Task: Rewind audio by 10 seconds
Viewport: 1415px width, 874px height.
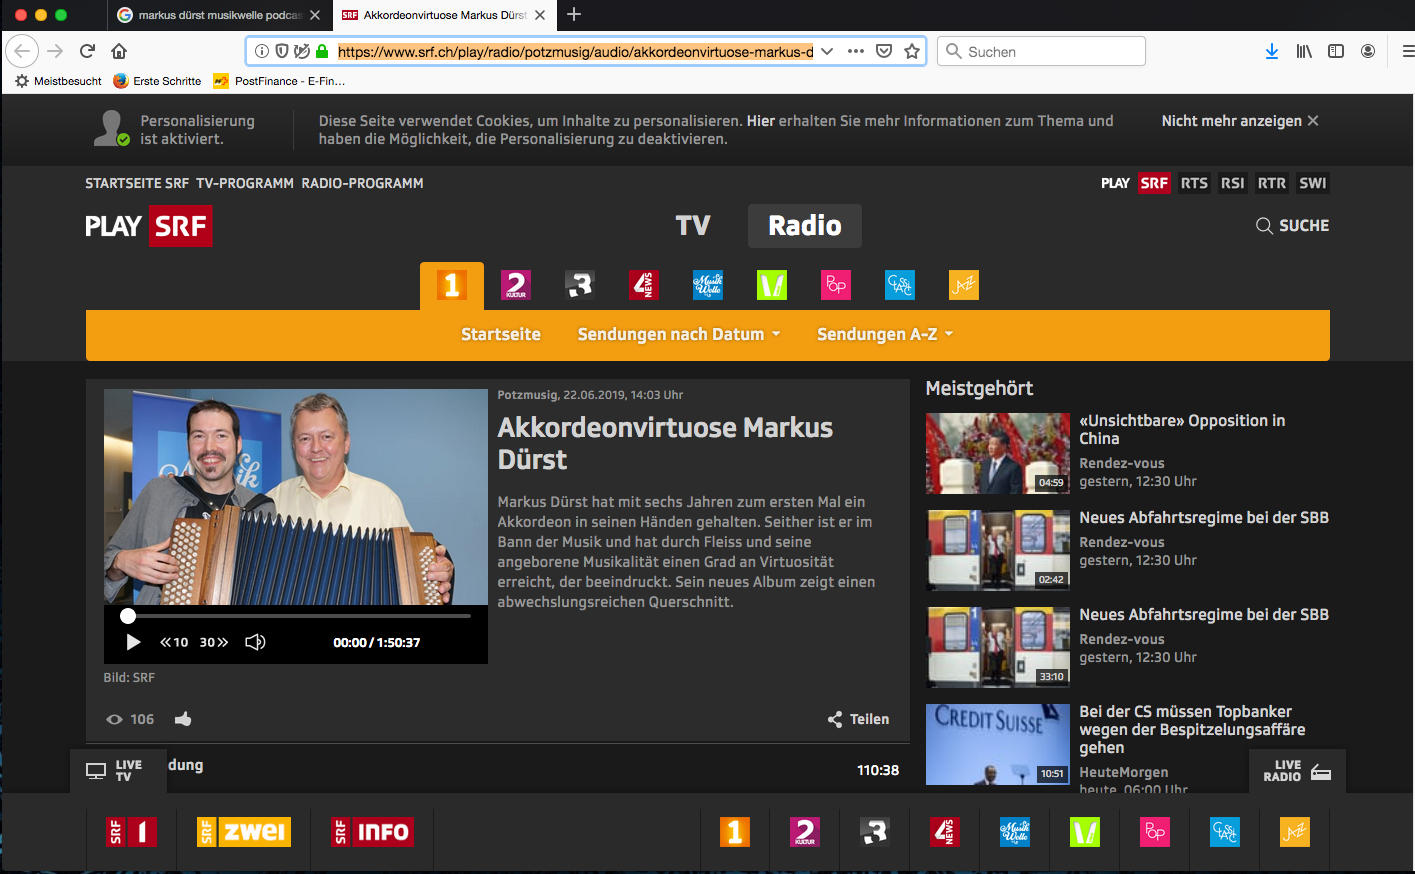Action: (174, 642)
